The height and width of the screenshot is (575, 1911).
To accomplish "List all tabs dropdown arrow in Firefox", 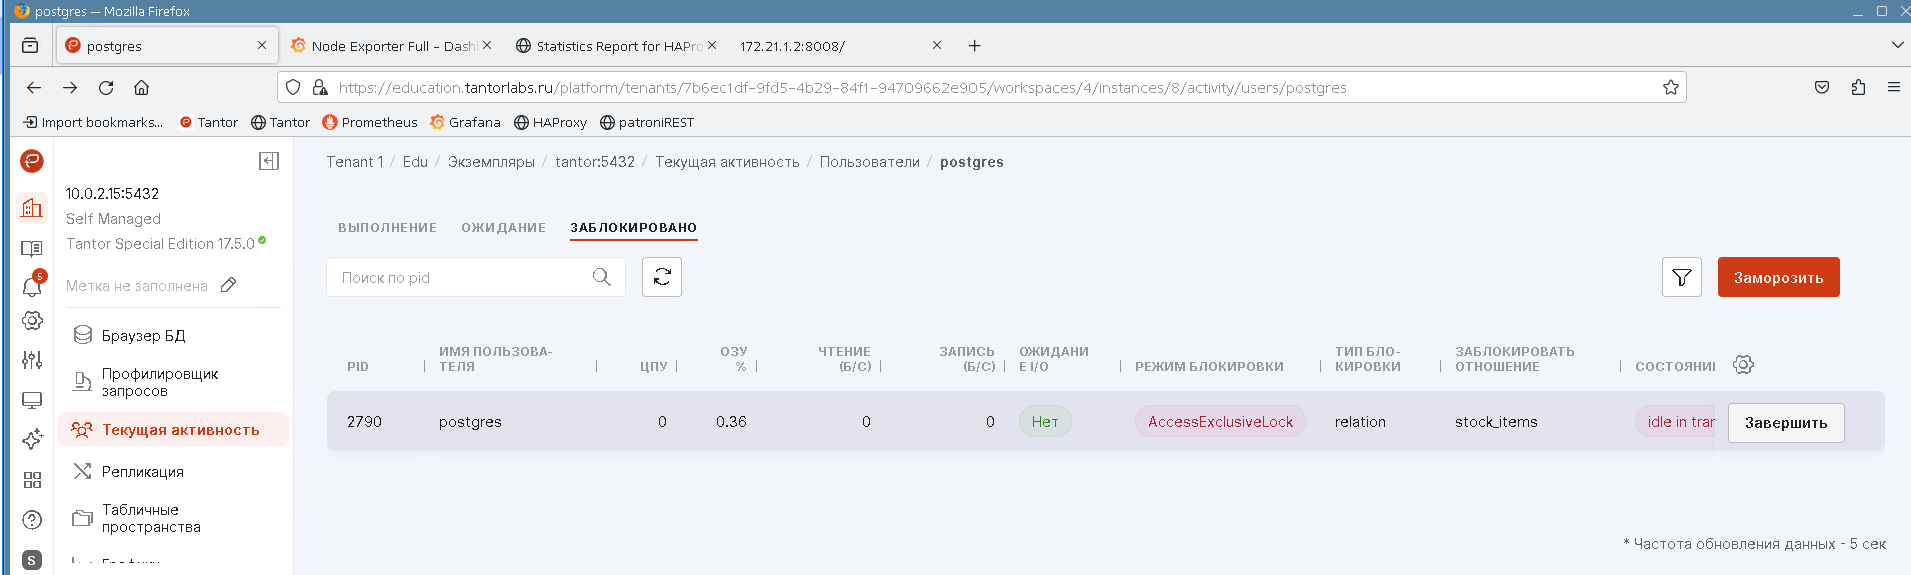I will [1897, 45].
